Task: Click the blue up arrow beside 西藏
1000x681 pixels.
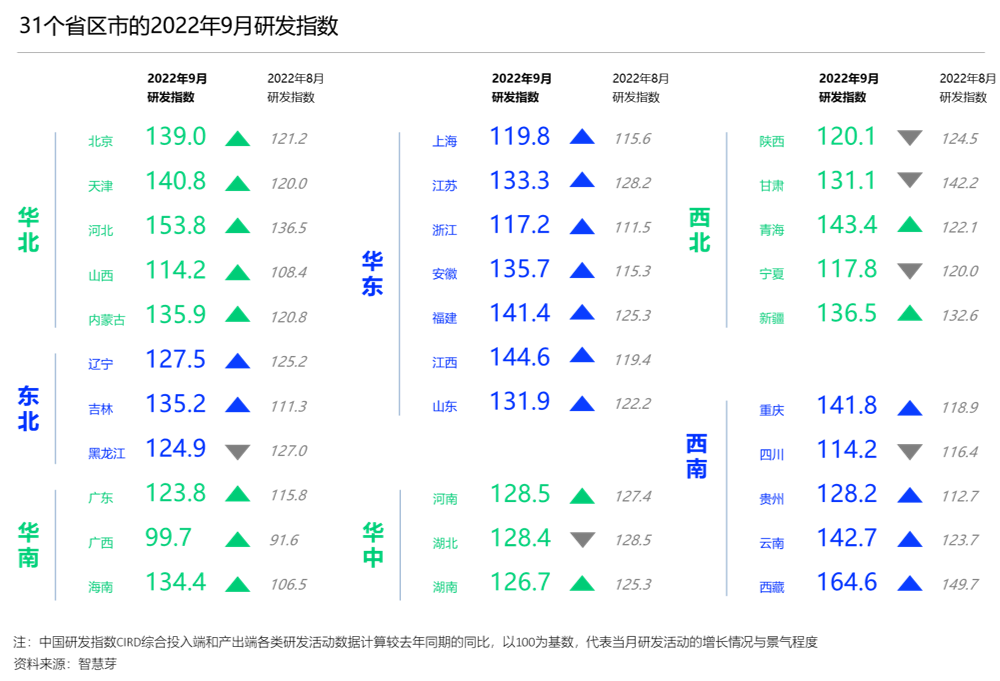Action: pos(909,584)
